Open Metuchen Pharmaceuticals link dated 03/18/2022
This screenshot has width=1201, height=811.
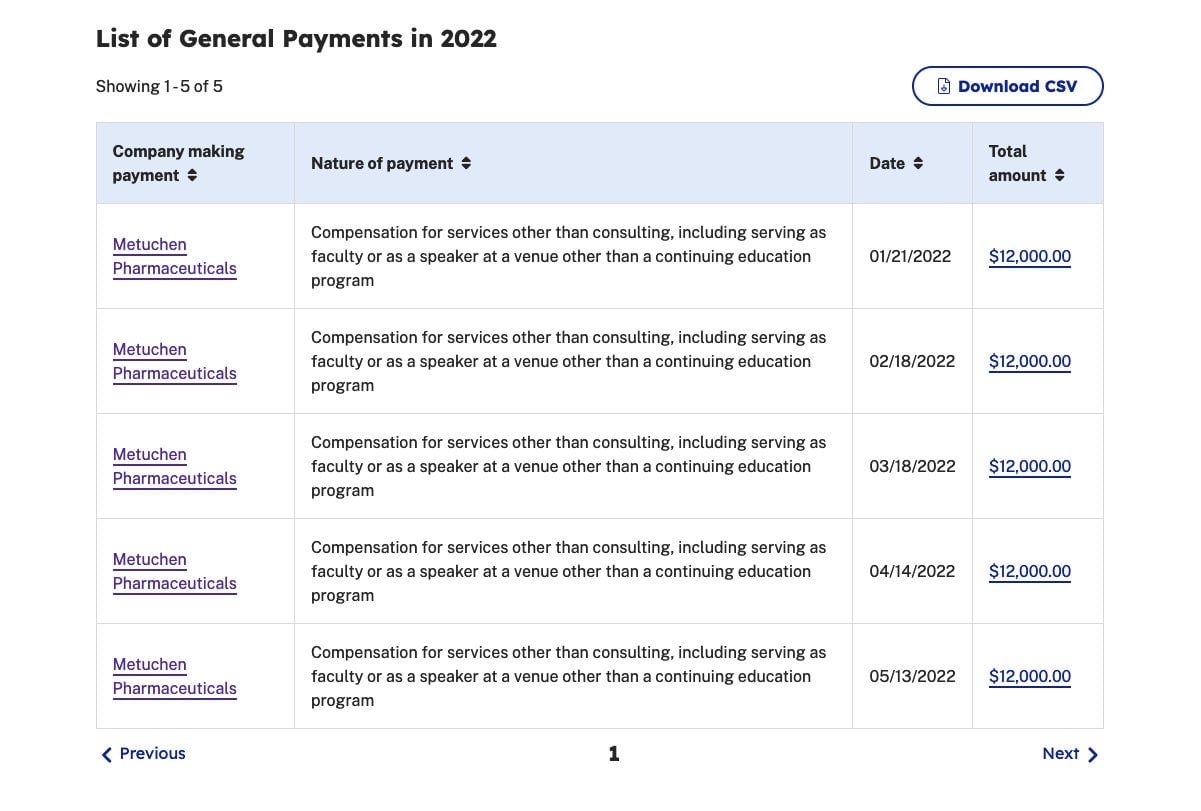(174, 466)
